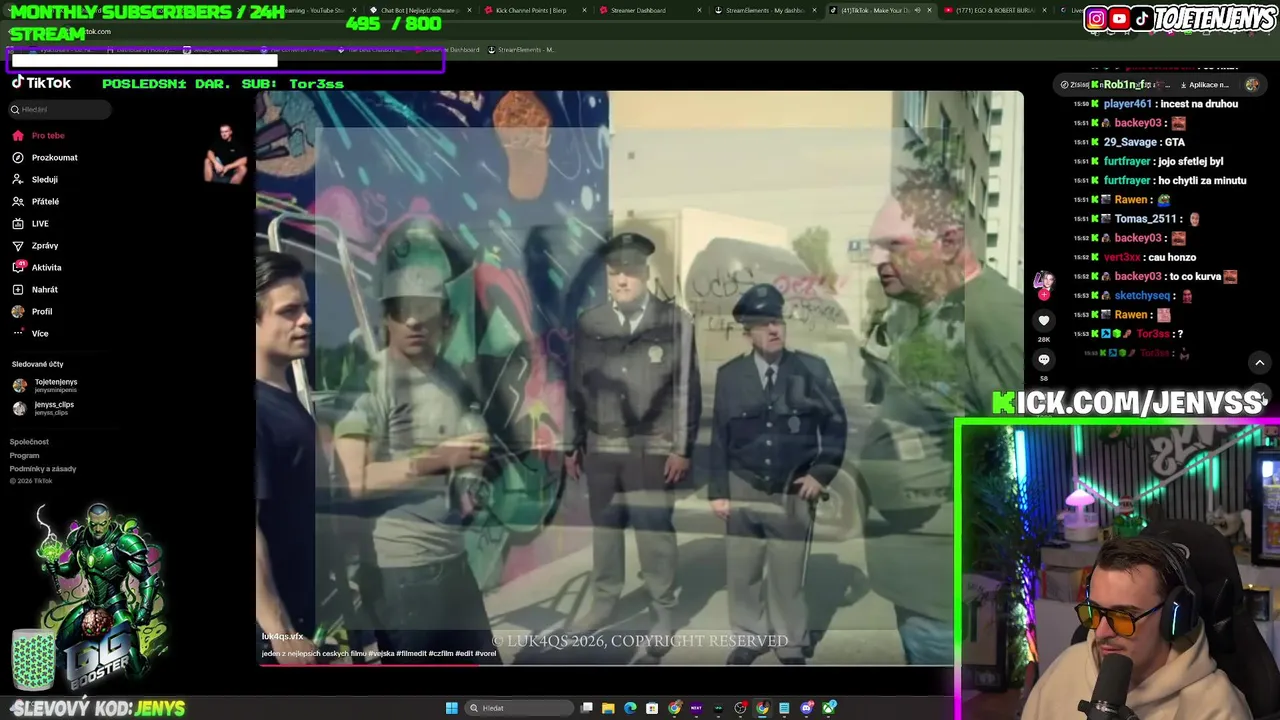Click the taskbar Hledat search box
This screenshot has width=1280, height=720.
pyautogui.click(x=519, y=708)
